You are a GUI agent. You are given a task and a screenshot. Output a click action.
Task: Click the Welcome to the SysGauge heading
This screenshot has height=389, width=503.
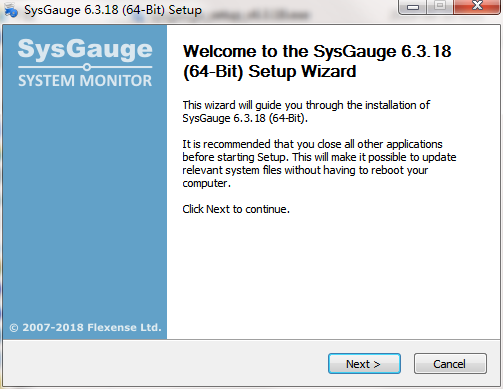tap(317, 61)
